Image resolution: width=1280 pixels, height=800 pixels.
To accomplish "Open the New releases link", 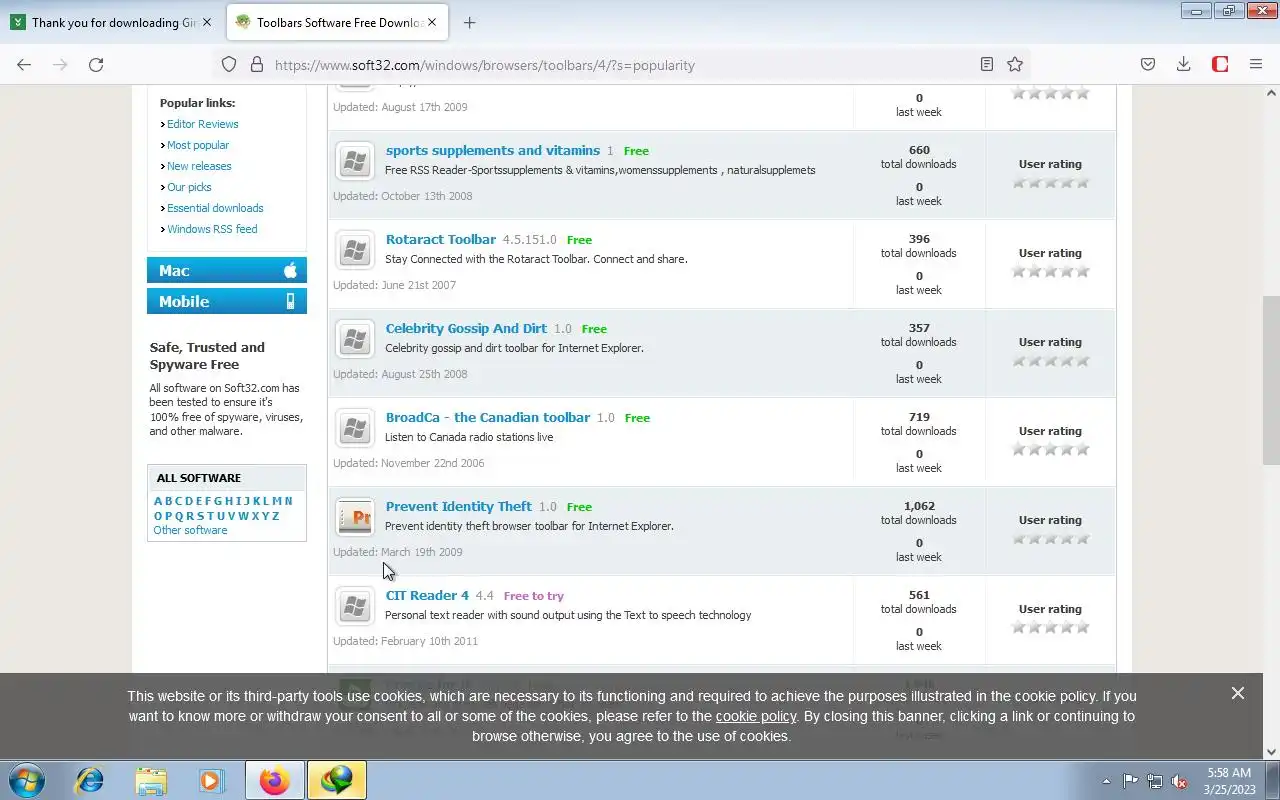I will [x=199, y=166].
